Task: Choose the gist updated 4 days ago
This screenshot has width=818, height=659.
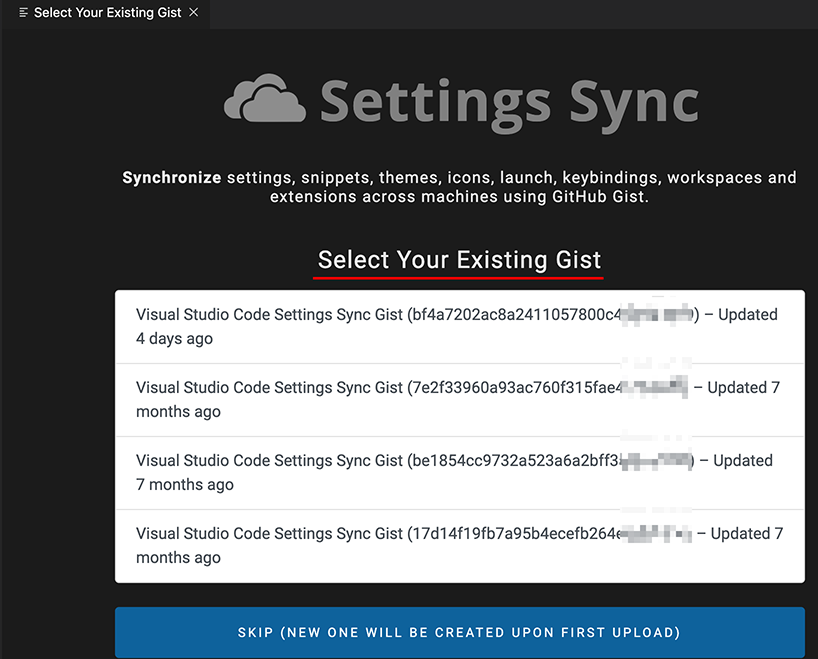Action: pos(460,327)
